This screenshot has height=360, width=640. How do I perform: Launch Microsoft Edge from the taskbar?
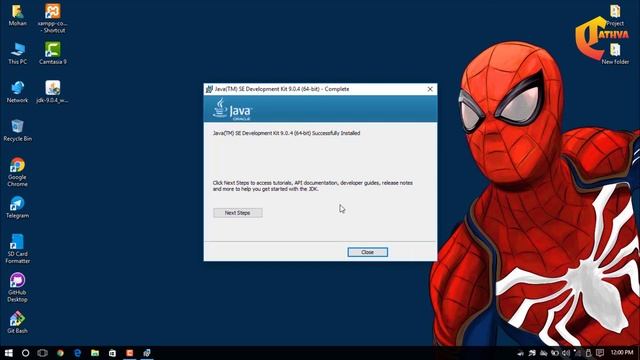click(x=78, y=353)
